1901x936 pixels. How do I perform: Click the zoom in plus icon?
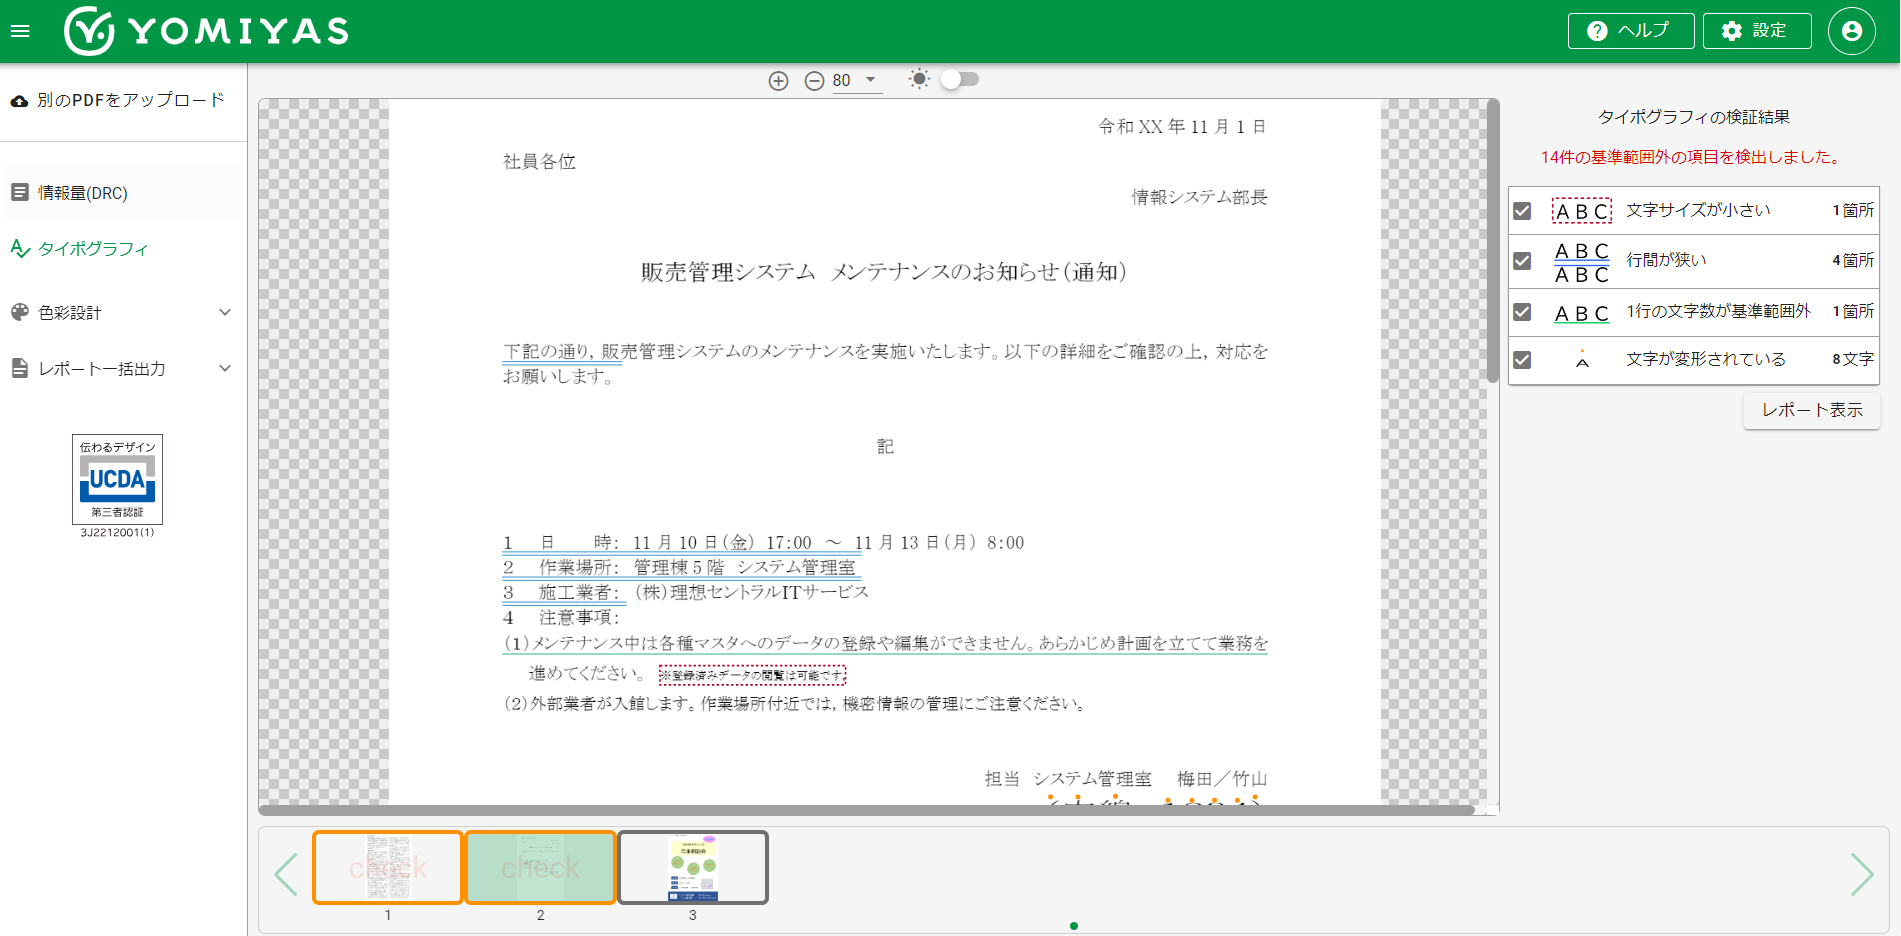tap(779, 81)
